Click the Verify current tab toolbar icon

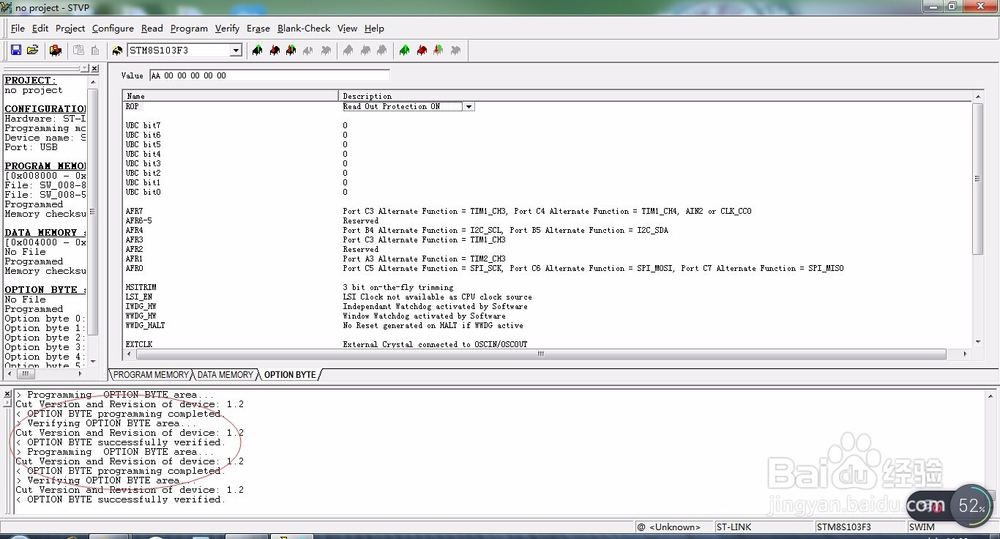coord(291,50)
